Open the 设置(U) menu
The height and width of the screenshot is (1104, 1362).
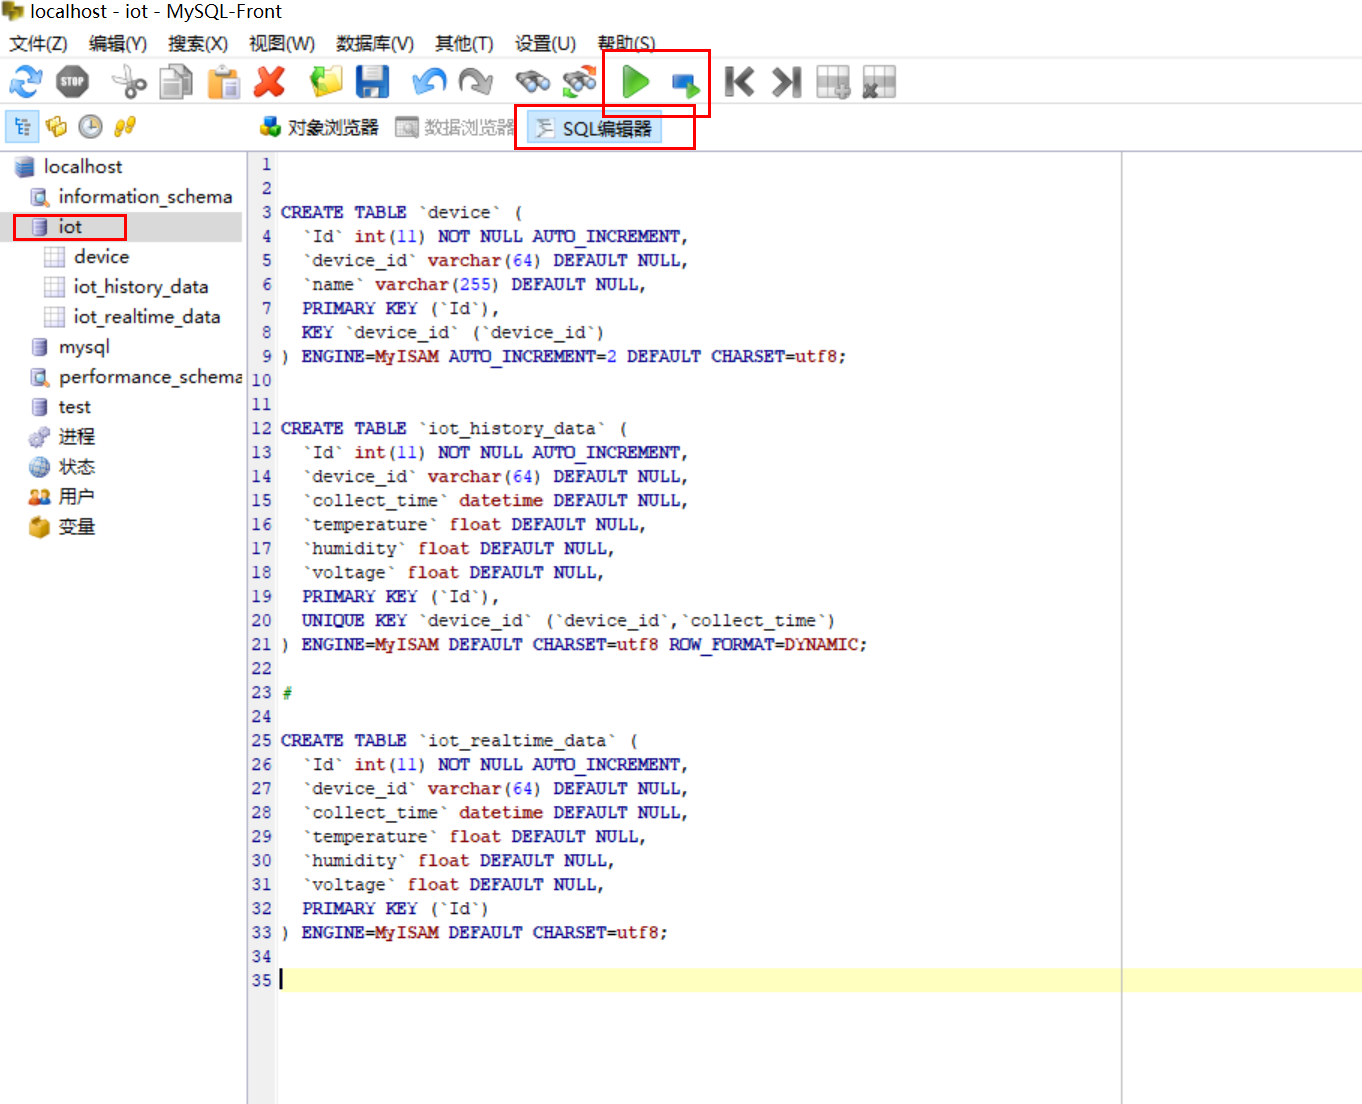click(x=545, y=44)
